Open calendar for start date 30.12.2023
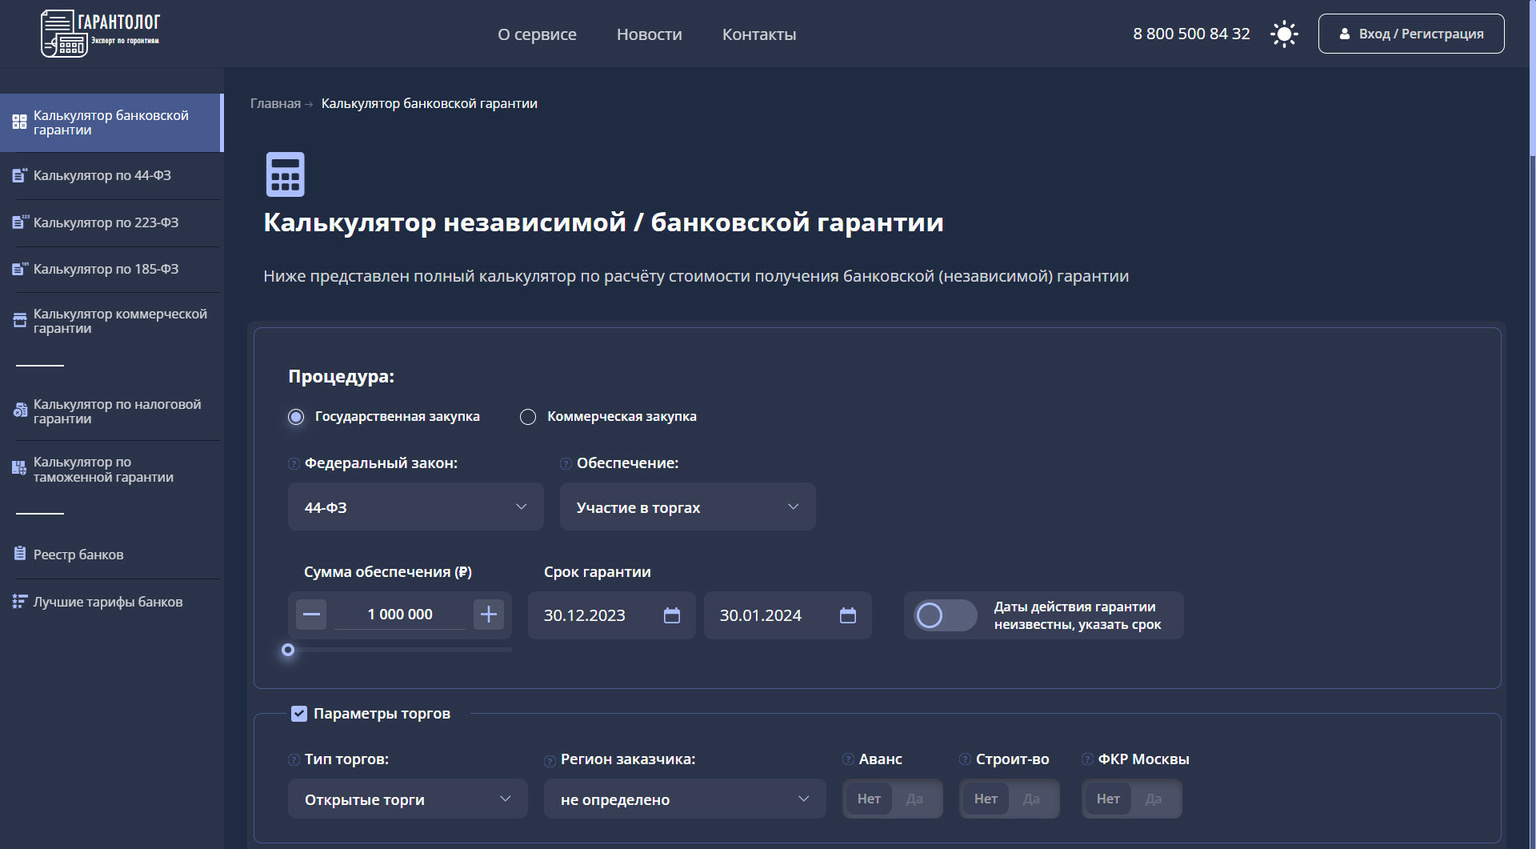 [672, 615]
